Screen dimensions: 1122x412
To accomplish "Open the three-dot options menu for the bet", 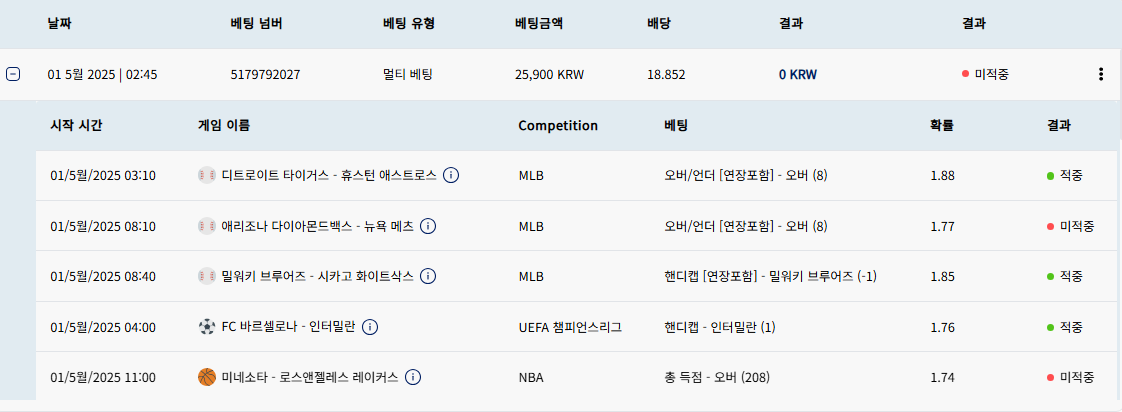I will tap(1101, 74).
